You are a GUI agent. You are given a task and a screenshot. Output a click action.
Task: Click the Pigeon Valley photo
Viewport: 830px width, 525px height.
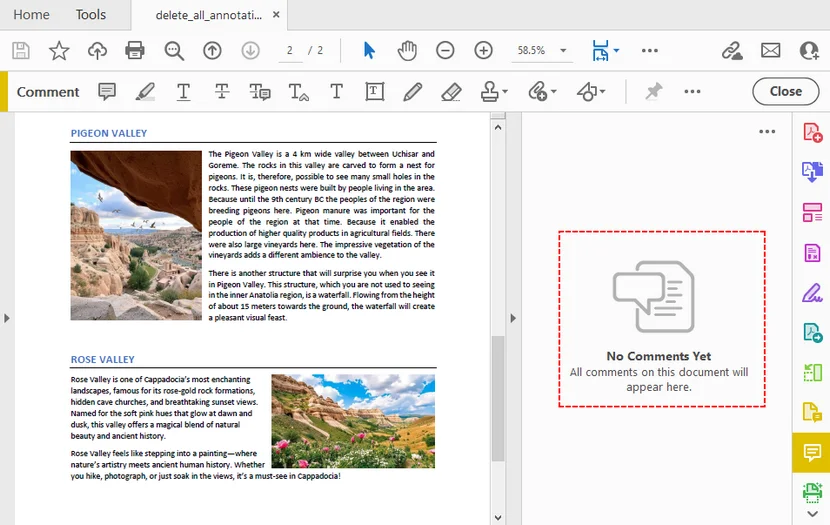[x=136, y=236]
